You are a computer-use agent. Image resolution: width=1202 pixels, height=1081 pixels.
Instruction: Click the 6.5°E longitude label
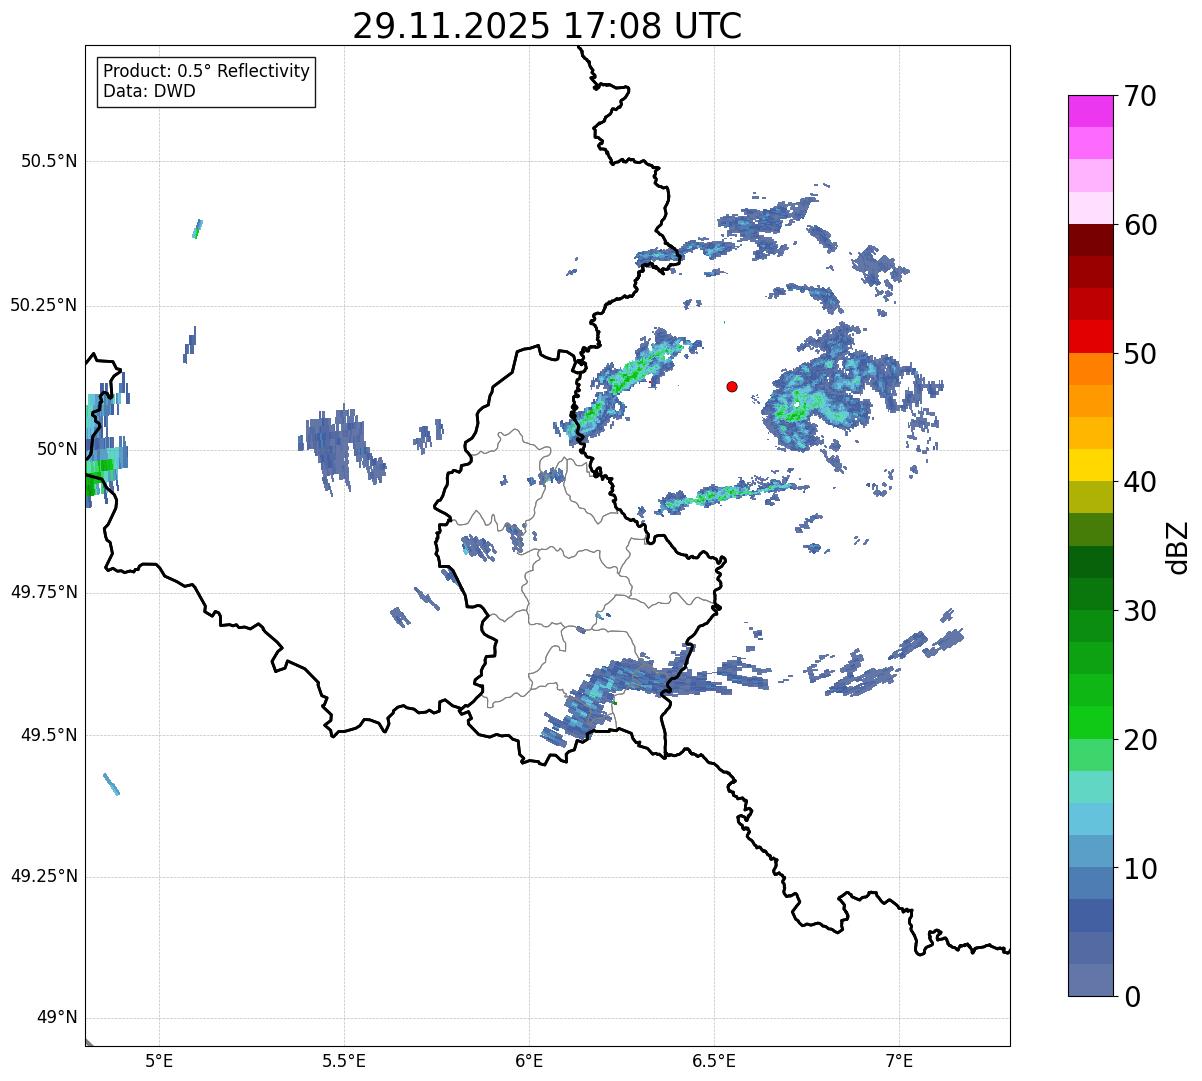(x=714, y=1060)
